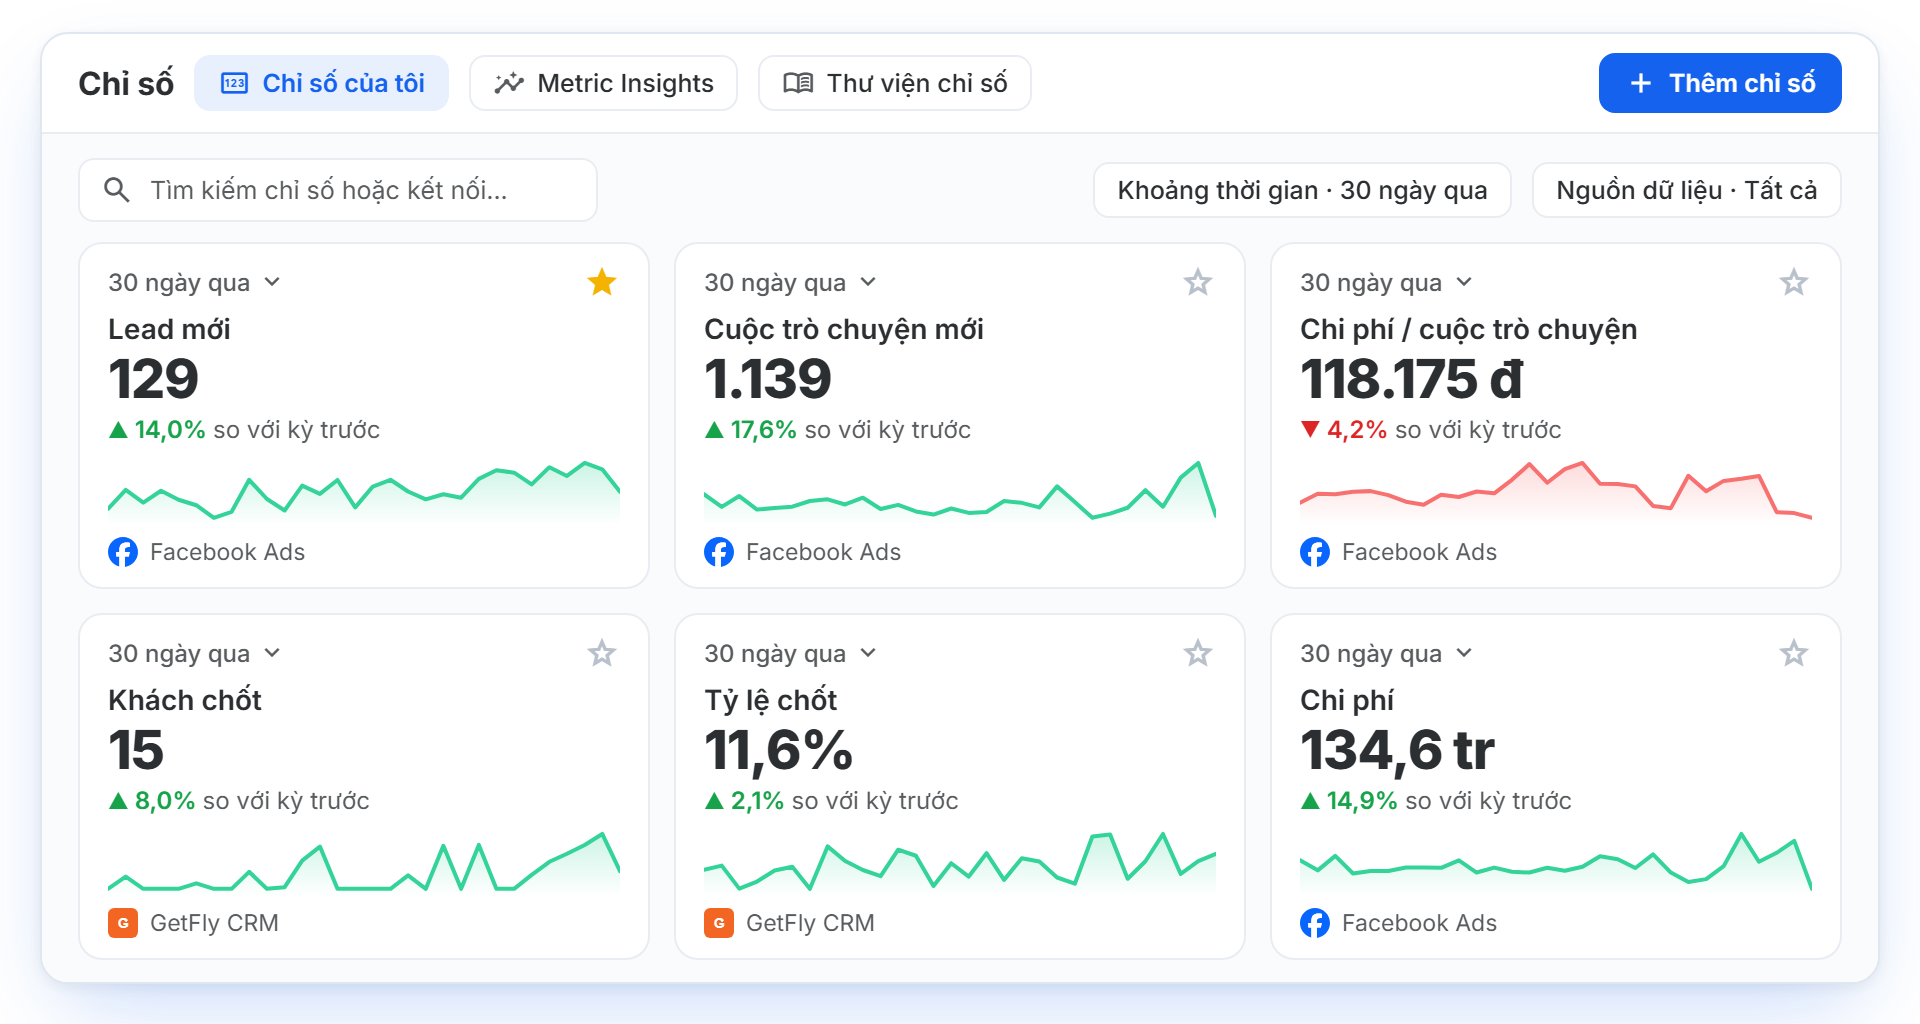1920x1024 pixels.
Task: Click the Metric Insights sparkline icon
Action: [509, 83]
